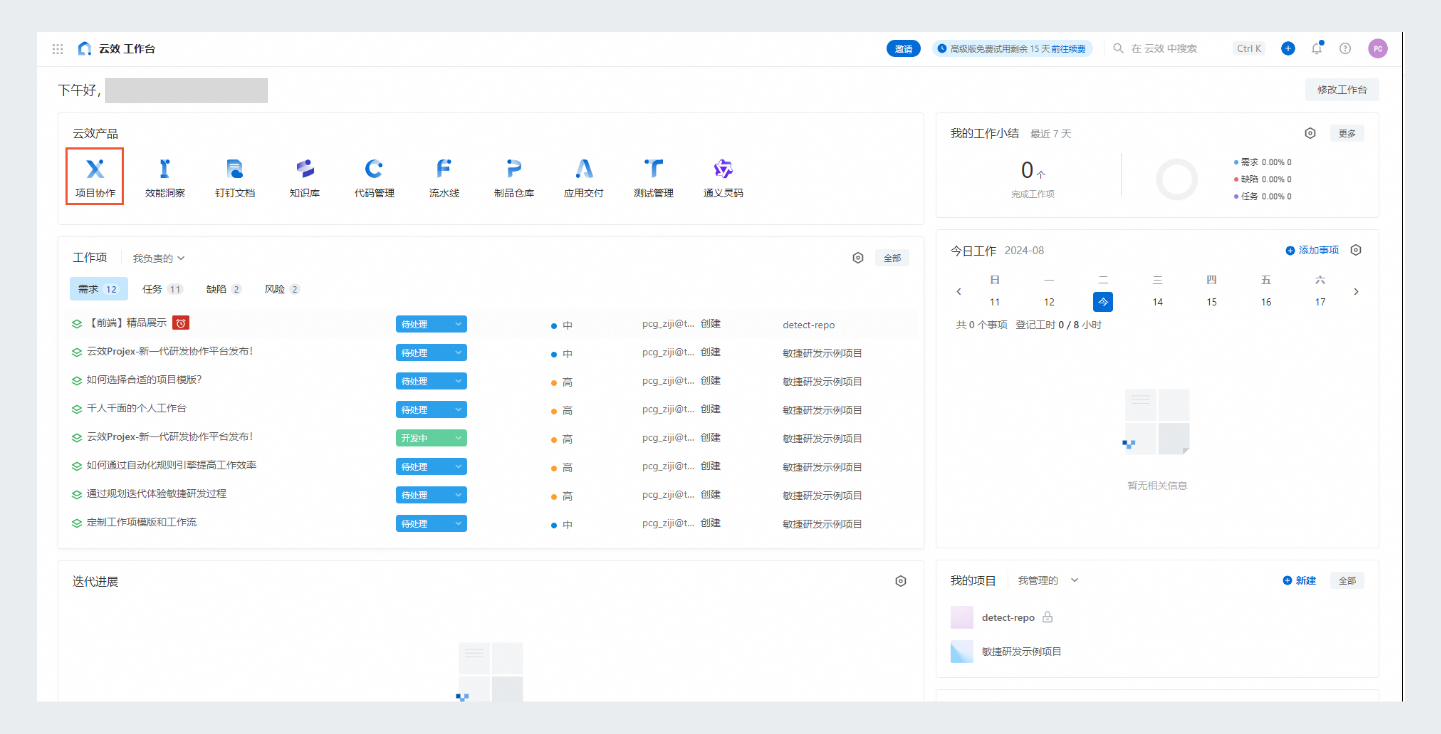Click the detect-repo project cell in first row

coord(808,325)
